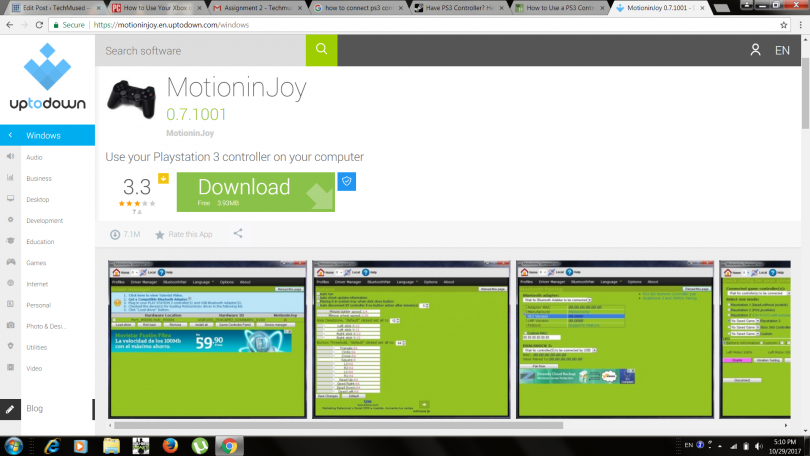Open Firefox from the taskbar
This screenshot has width=810, height=456.
[169, 445]
